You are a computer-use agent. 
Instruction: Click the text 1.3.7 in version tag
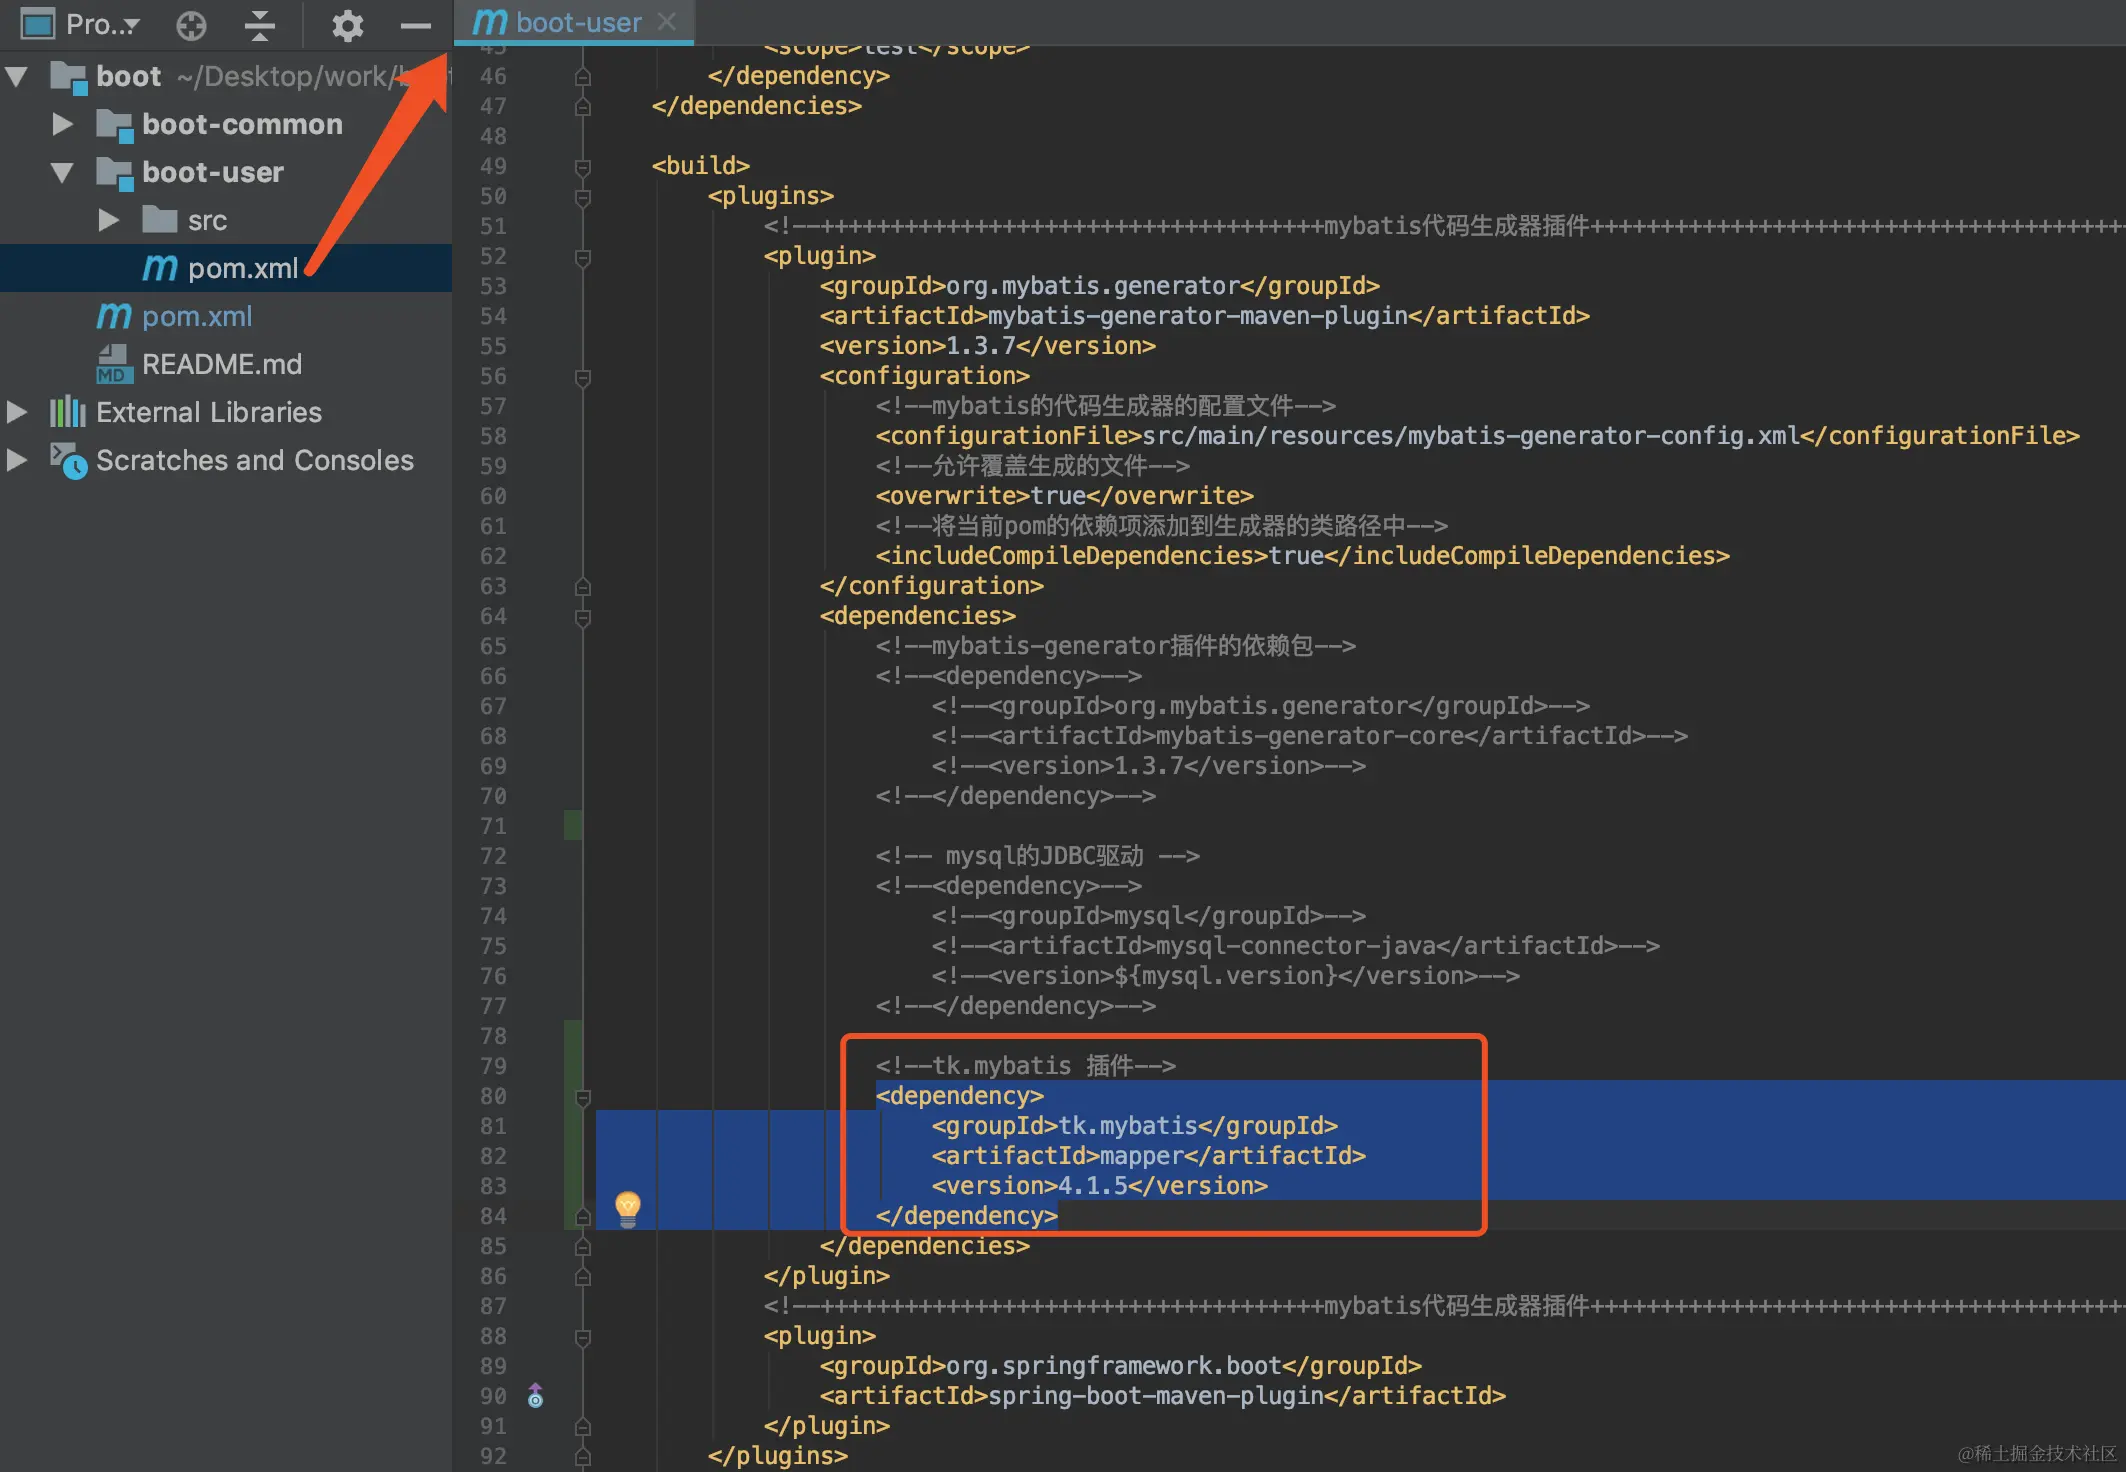(x=981, y=346)
